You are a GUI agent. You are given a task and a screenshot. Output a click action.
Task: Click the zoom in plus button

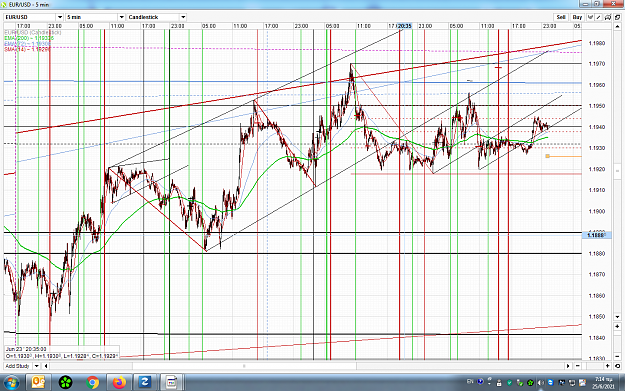607,366
